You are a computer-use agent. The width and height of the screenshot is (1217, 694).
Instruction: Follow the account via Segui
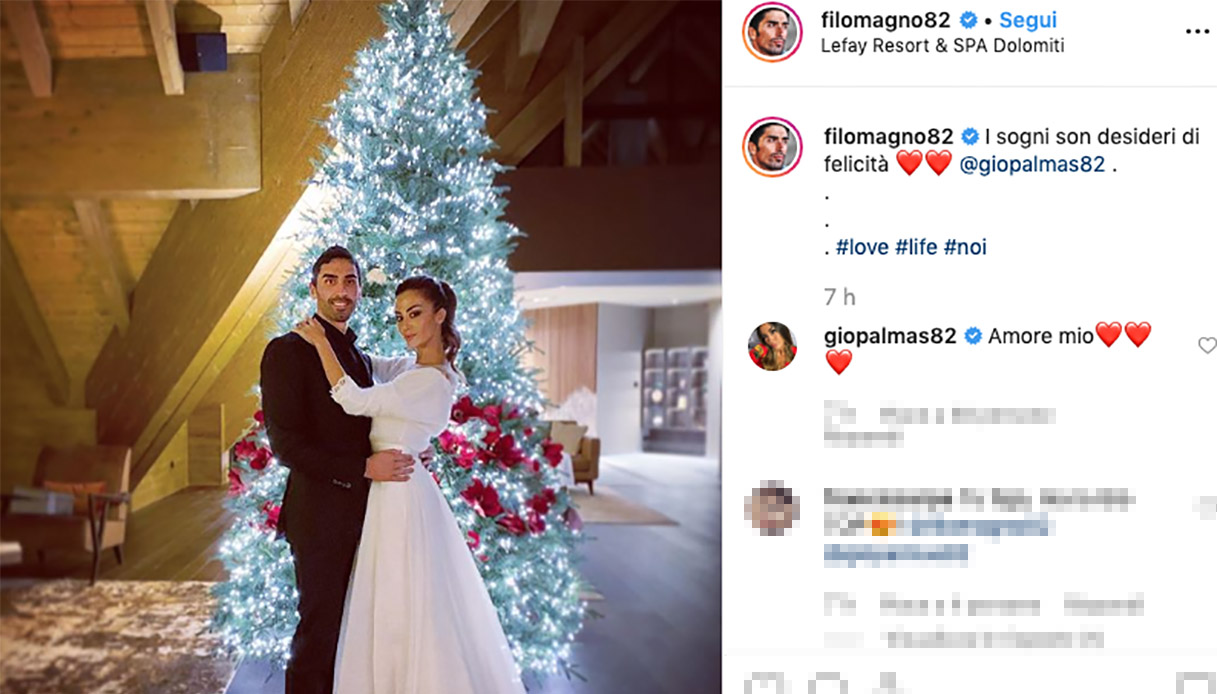pos(1027,20)
